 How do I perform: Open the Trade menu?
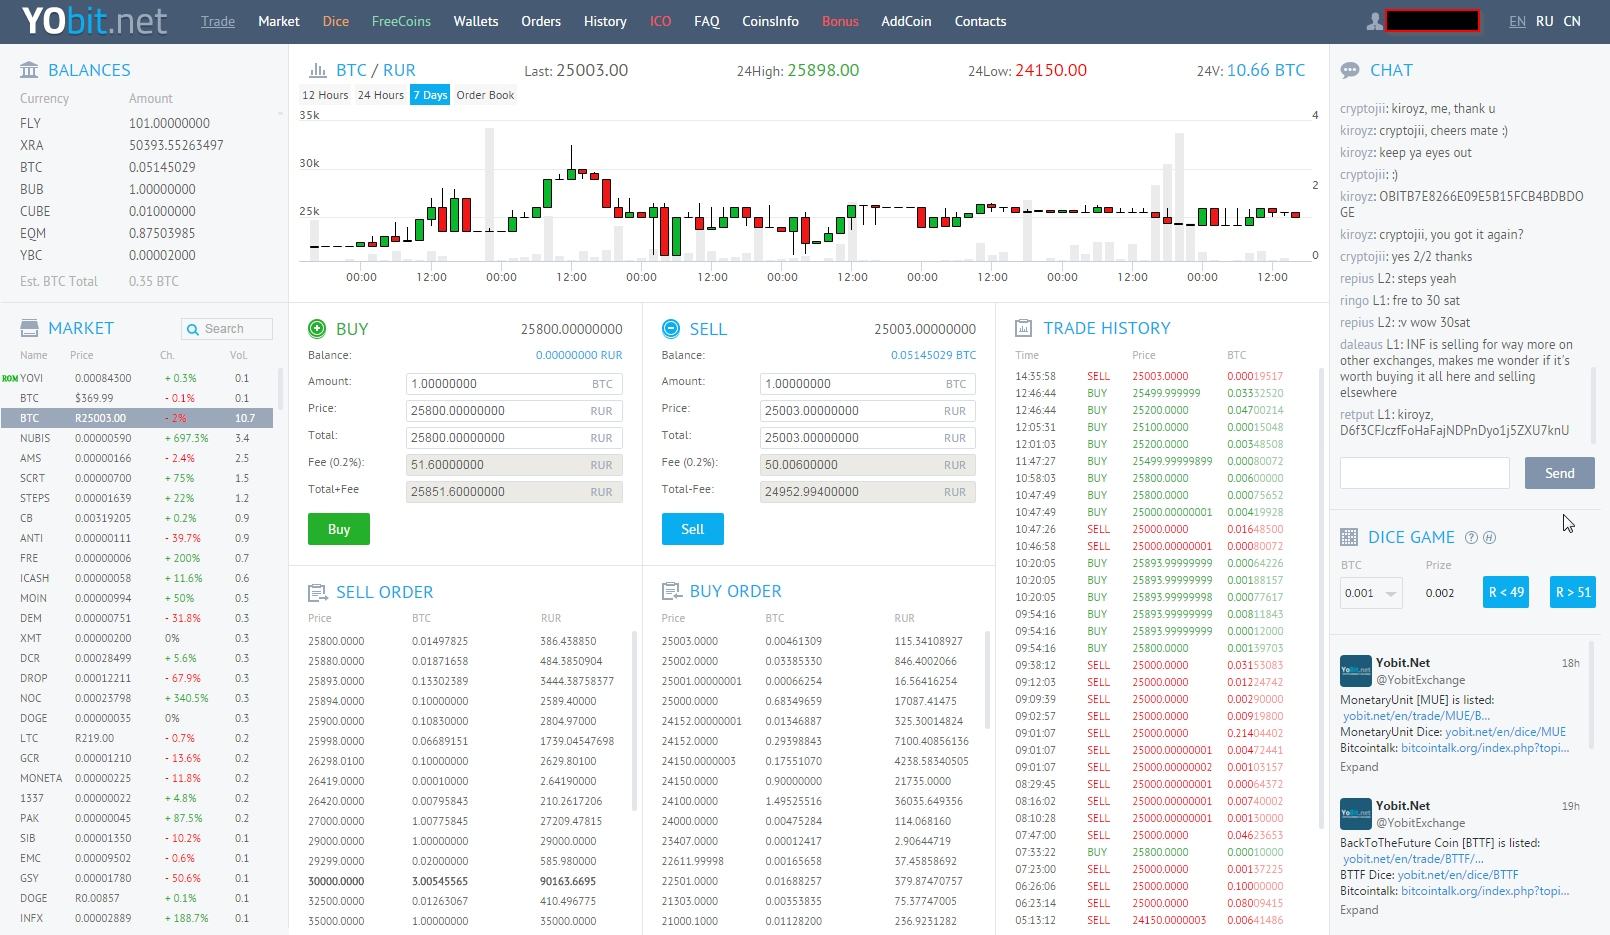pos(218,21)
